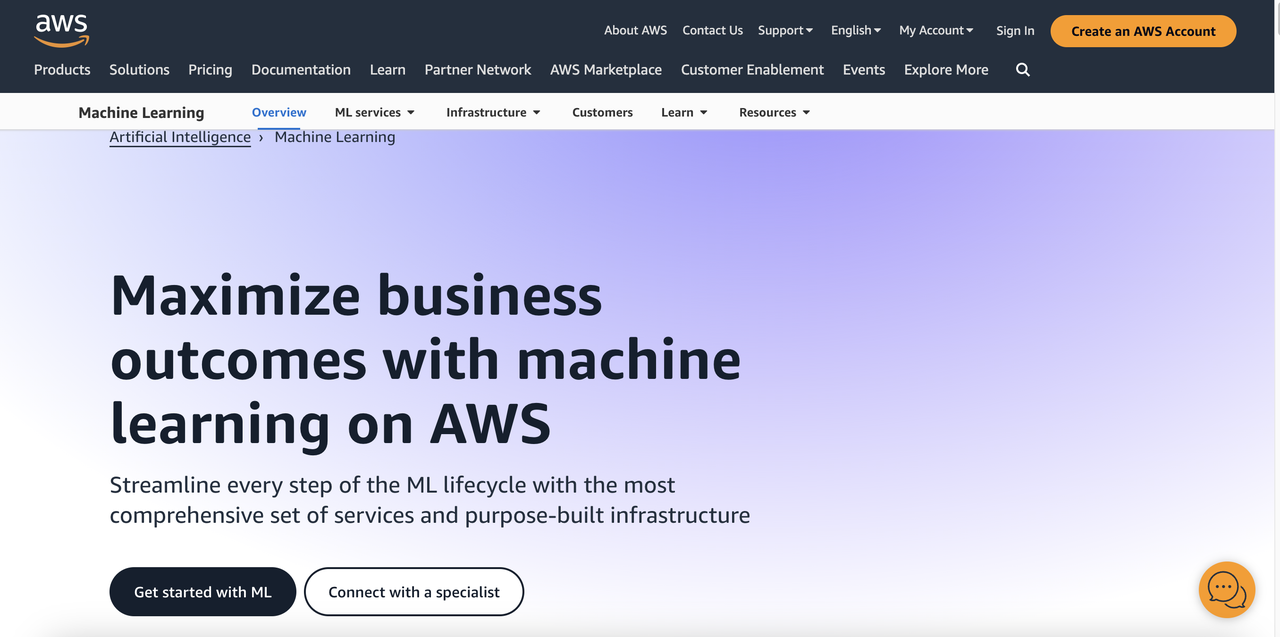Follow the Artificial Intelligence breadcrumb link

pos(180,137)
